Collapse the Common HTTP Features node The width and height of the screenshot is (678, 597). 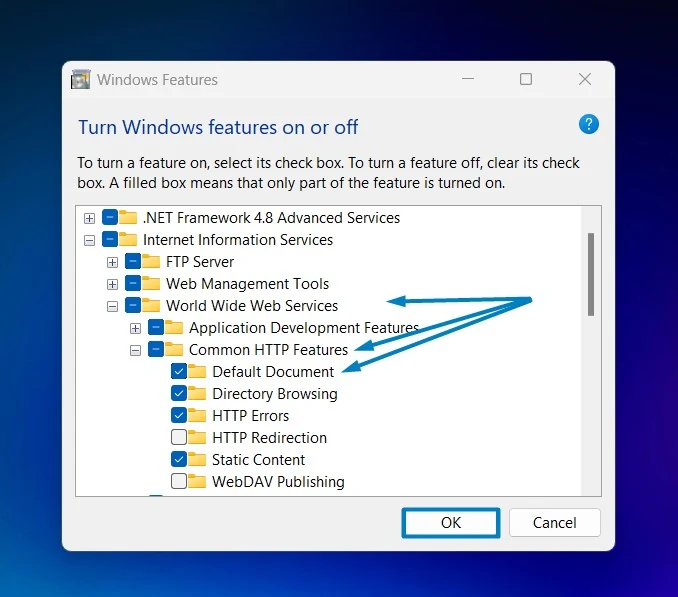[x=135, y=351]
